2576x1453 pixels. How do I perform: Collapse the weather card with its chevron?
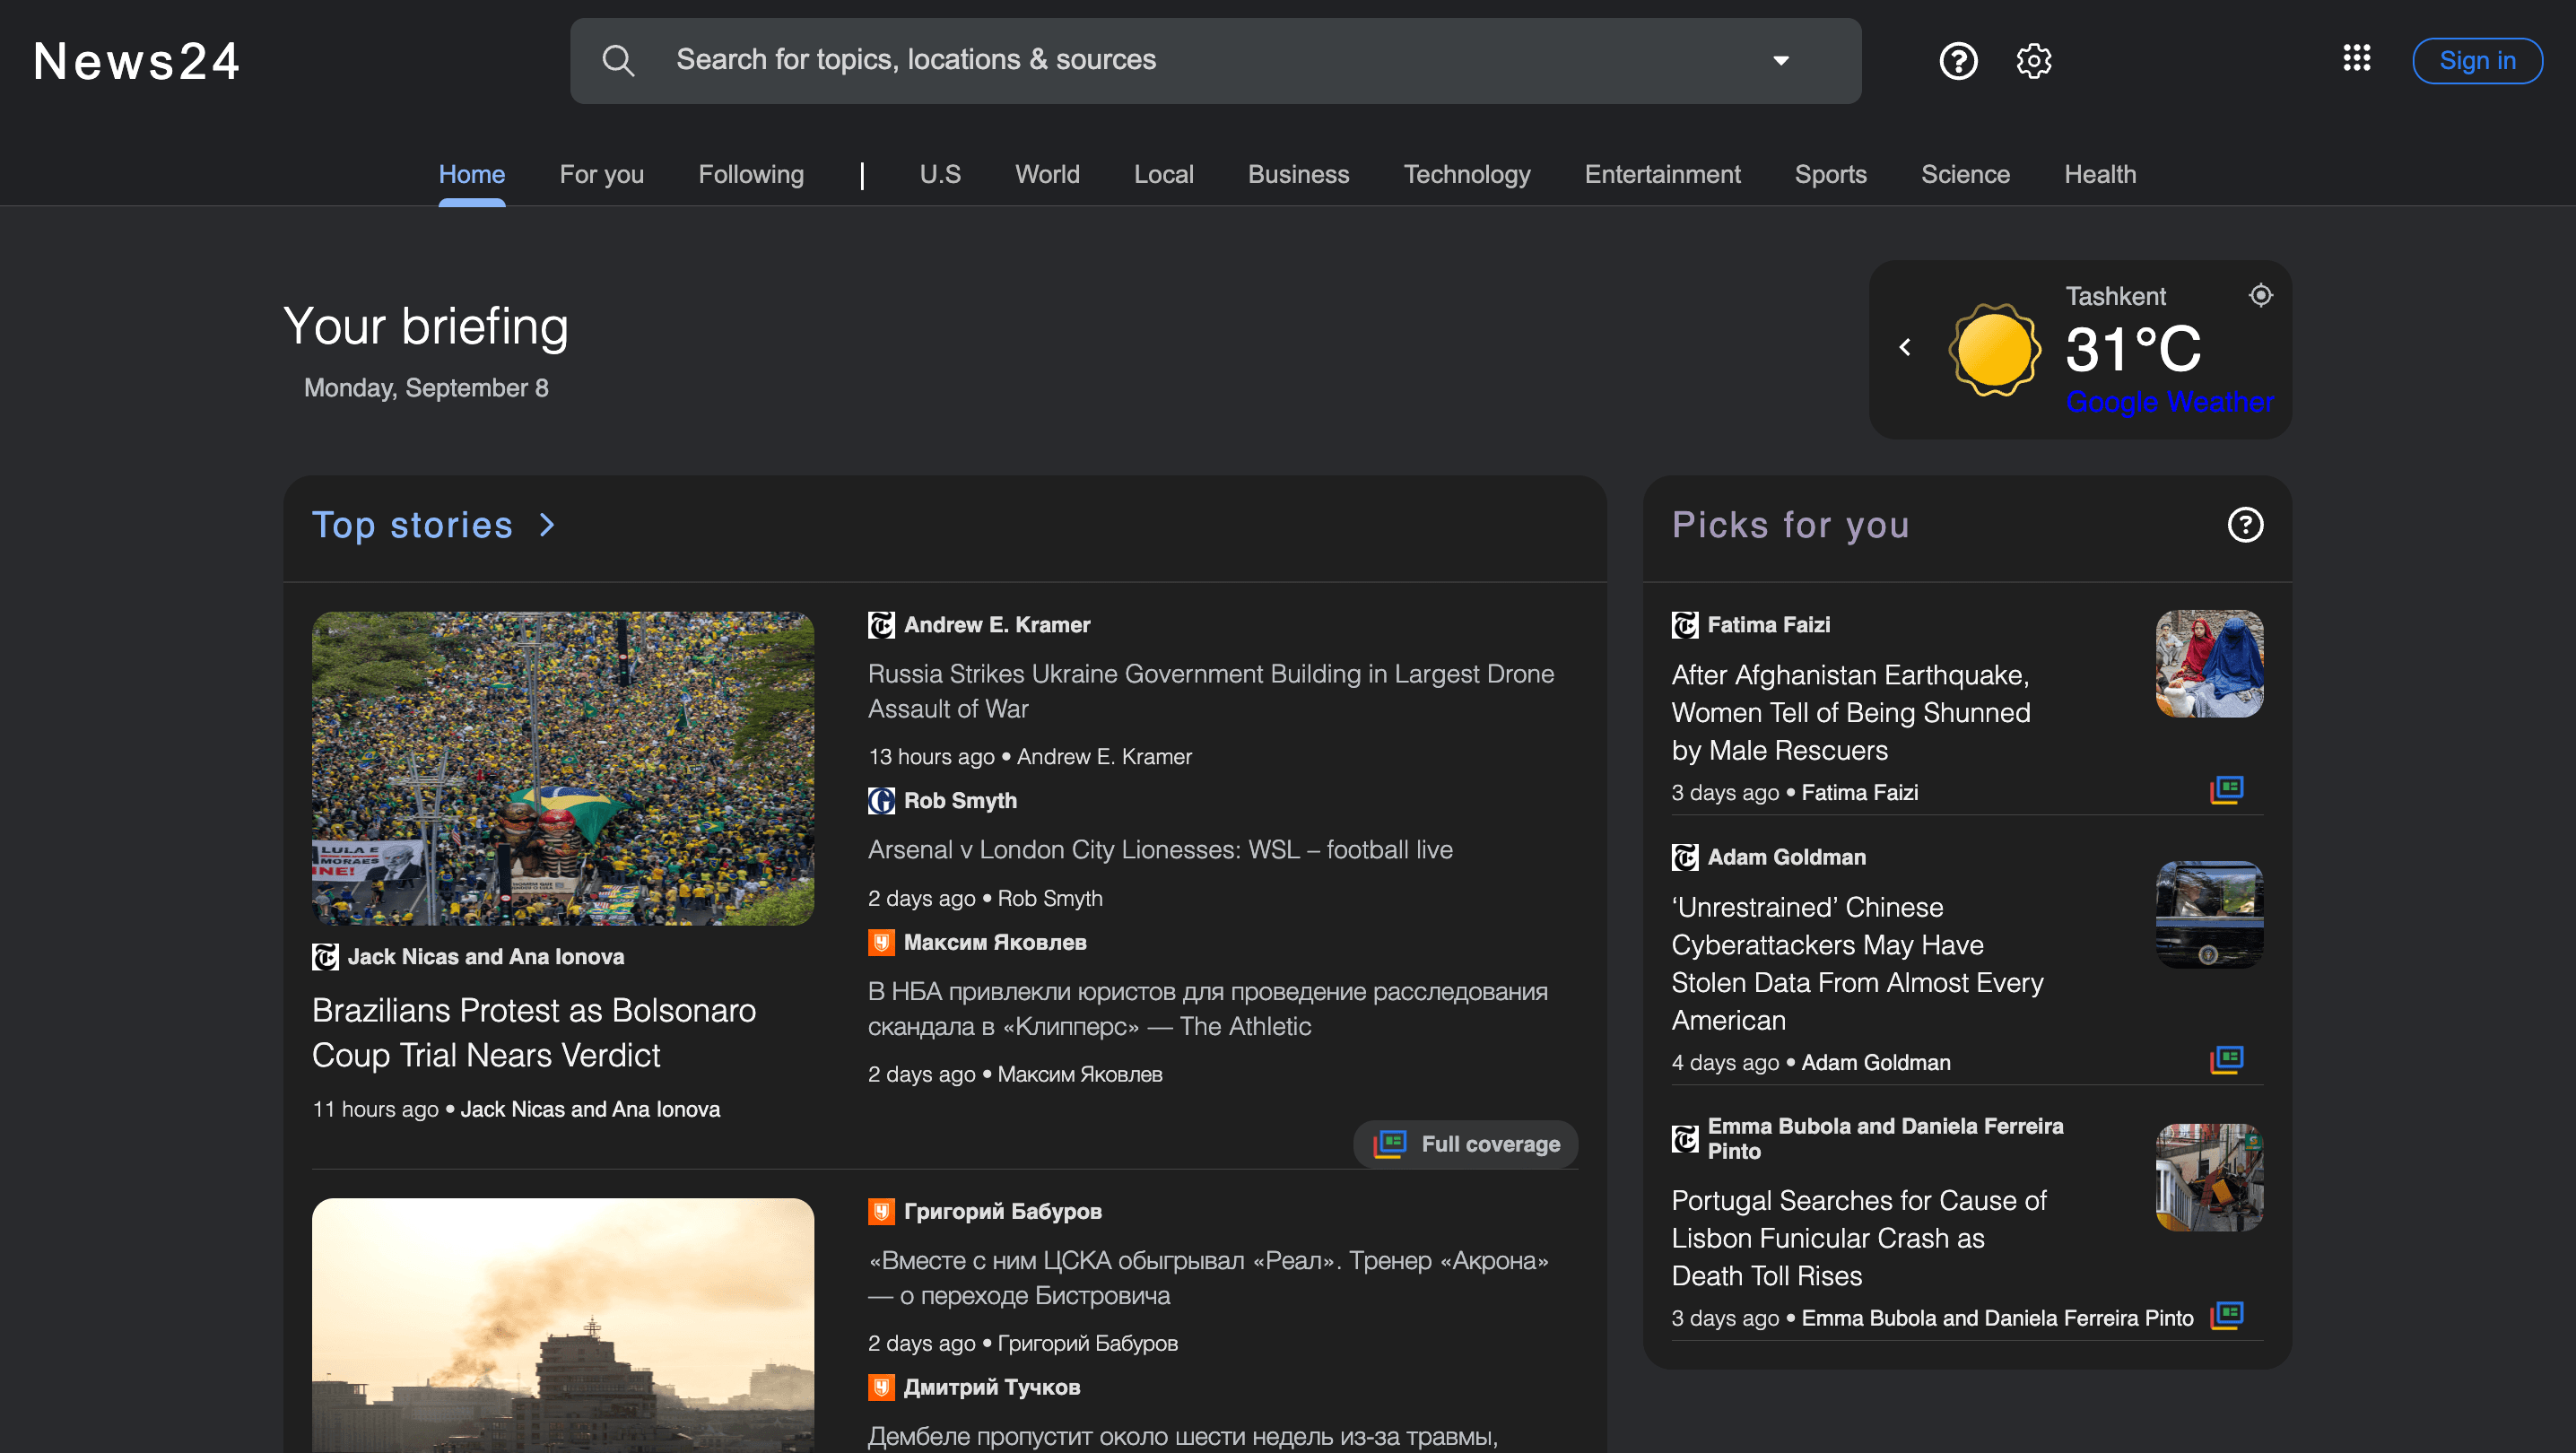tap(1905, 346)
